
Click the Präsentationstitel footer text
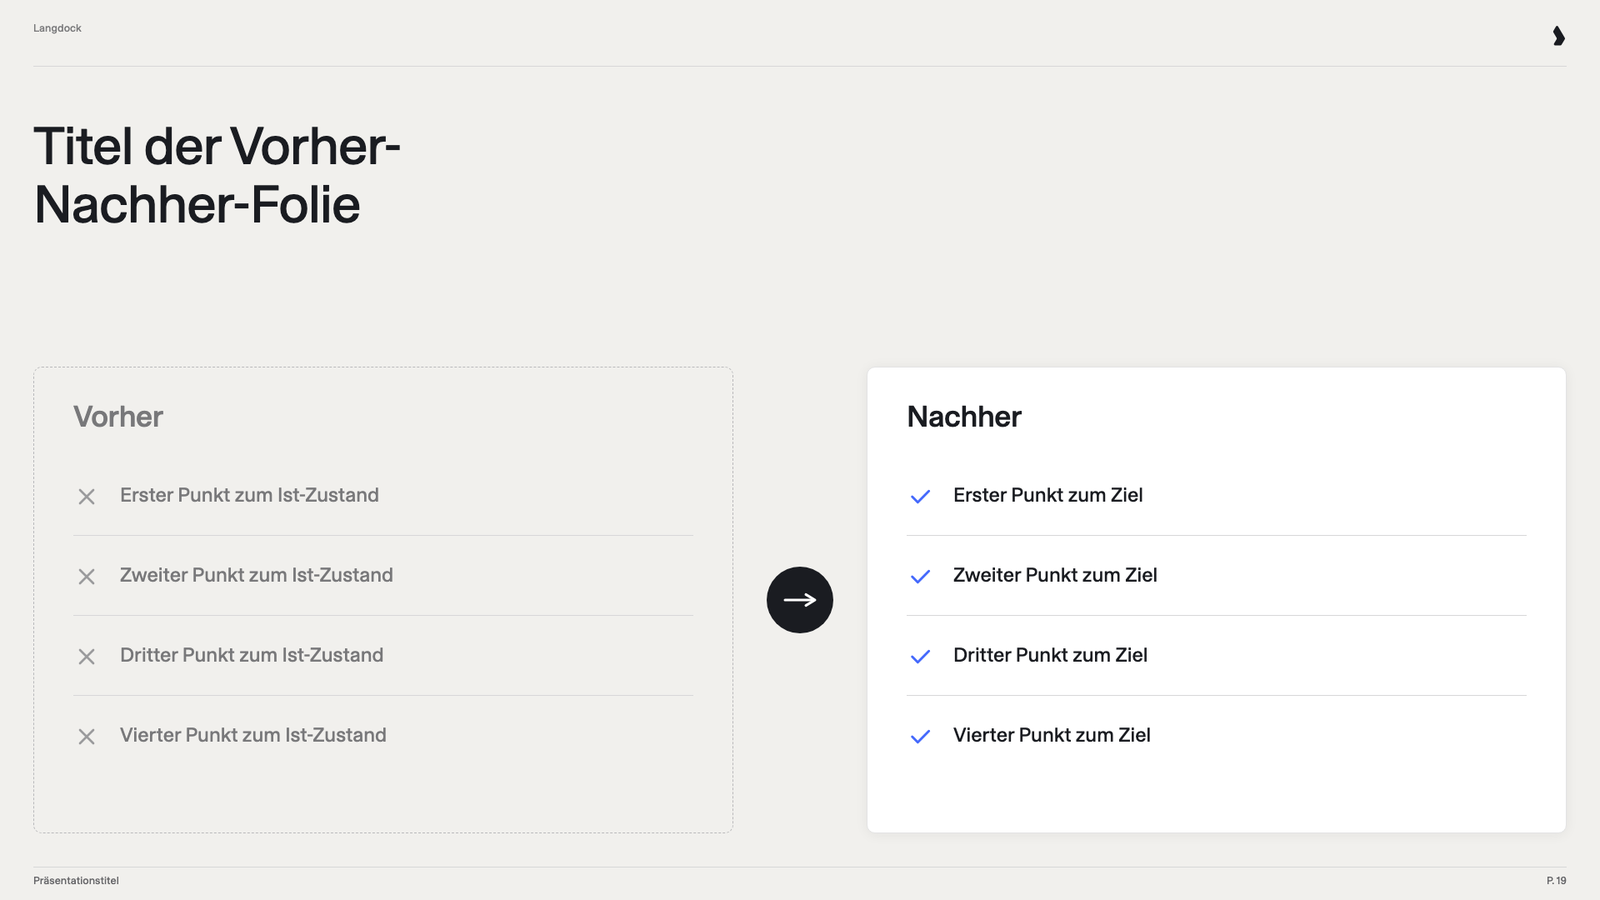(76, 880)
